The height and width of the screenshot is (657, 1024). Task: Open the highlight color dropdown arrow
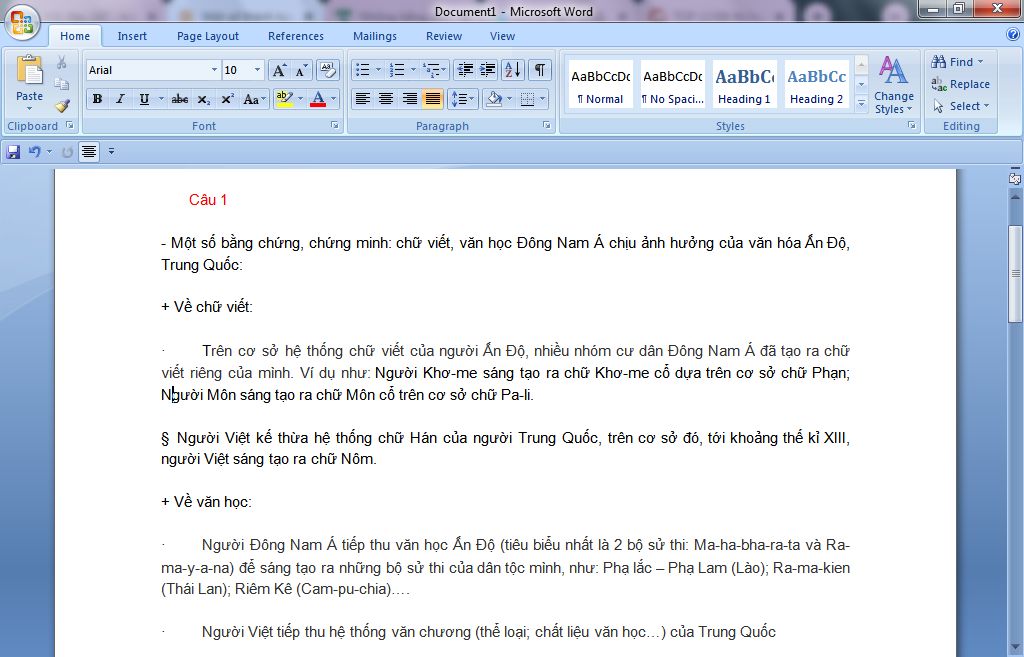coord(300,99)
